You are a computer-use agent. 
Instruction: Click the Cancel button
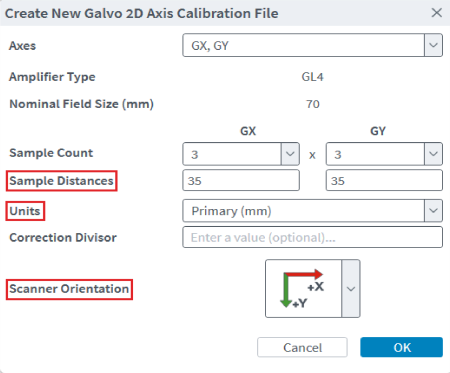[302, 347]
